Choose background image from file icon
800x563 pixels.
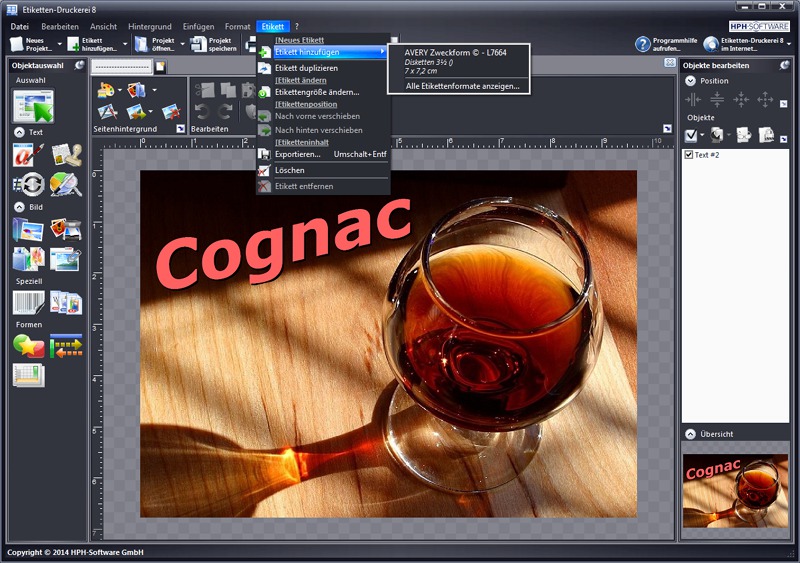coord(136,90)
